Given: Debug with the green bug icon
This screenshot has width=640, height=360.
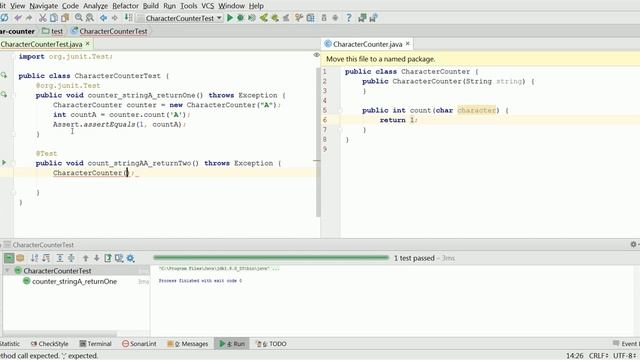Looking at the screenshot, I should click(240, 18).
